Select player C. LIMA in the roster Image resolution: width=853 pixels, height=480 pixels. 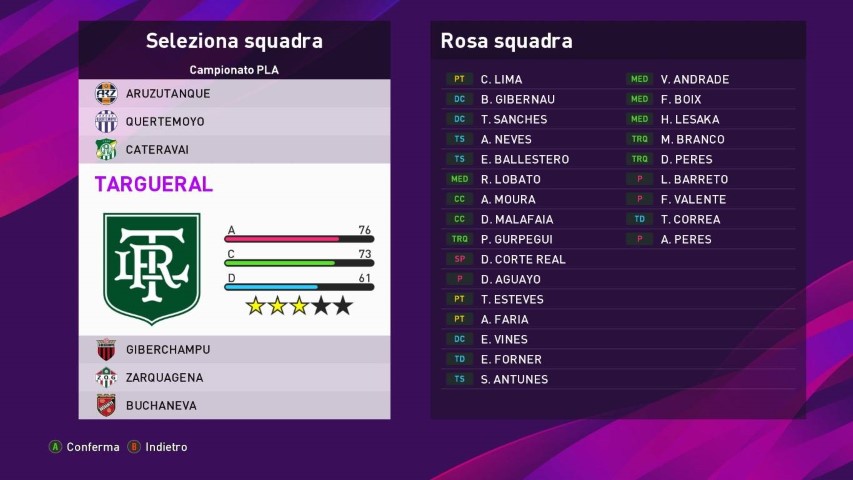(x=501, y=79)
